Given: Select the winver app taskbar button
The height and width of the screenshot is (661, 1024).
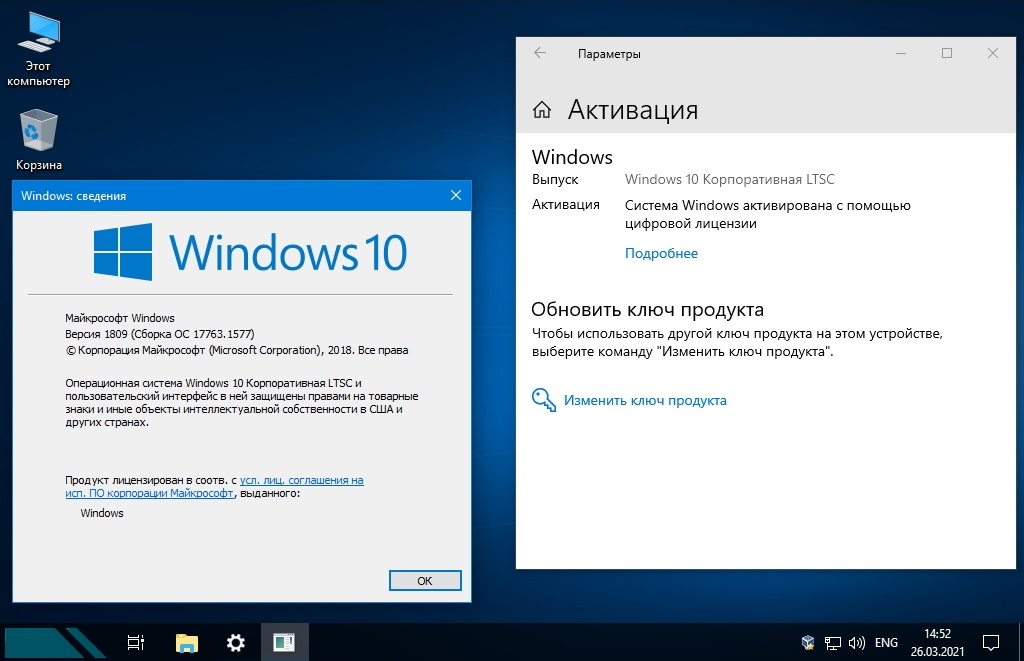Looking at the screenshot, I should [x=285, y=643].
